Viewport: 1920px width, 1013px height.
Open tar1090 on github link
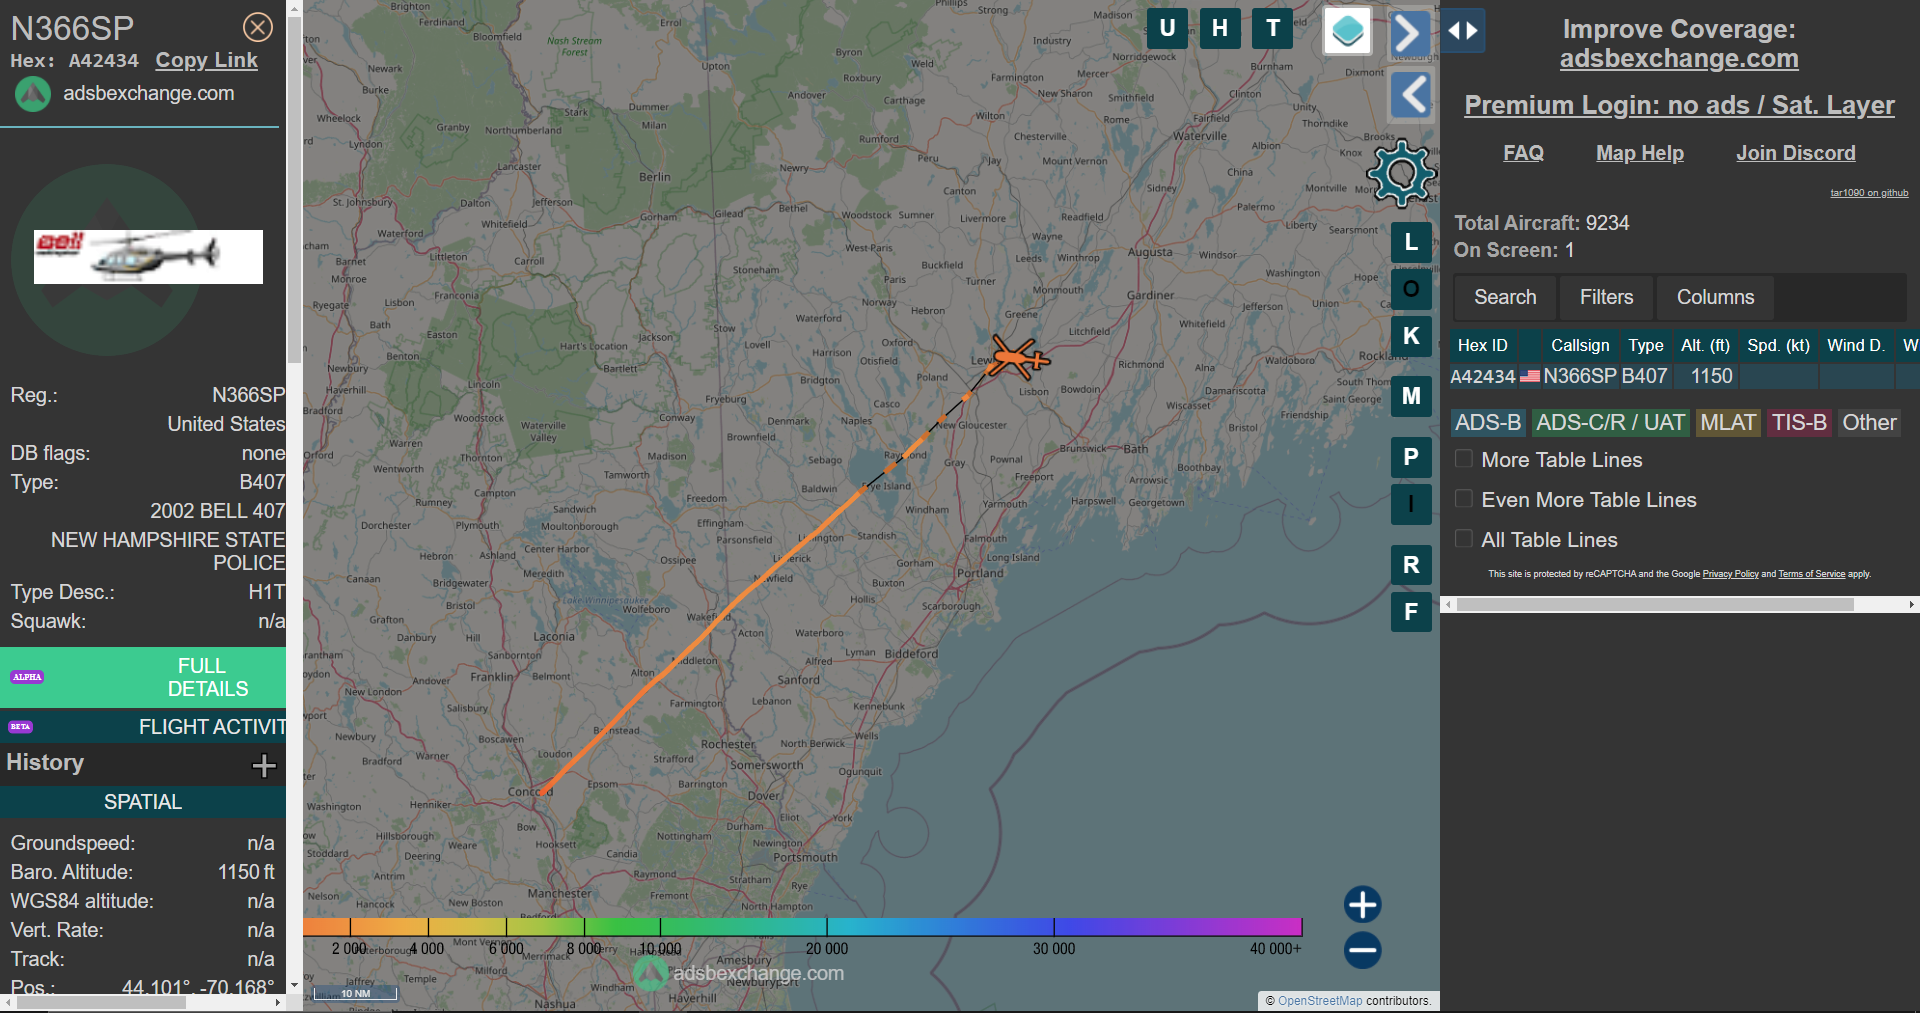(x=1869, y=193)
